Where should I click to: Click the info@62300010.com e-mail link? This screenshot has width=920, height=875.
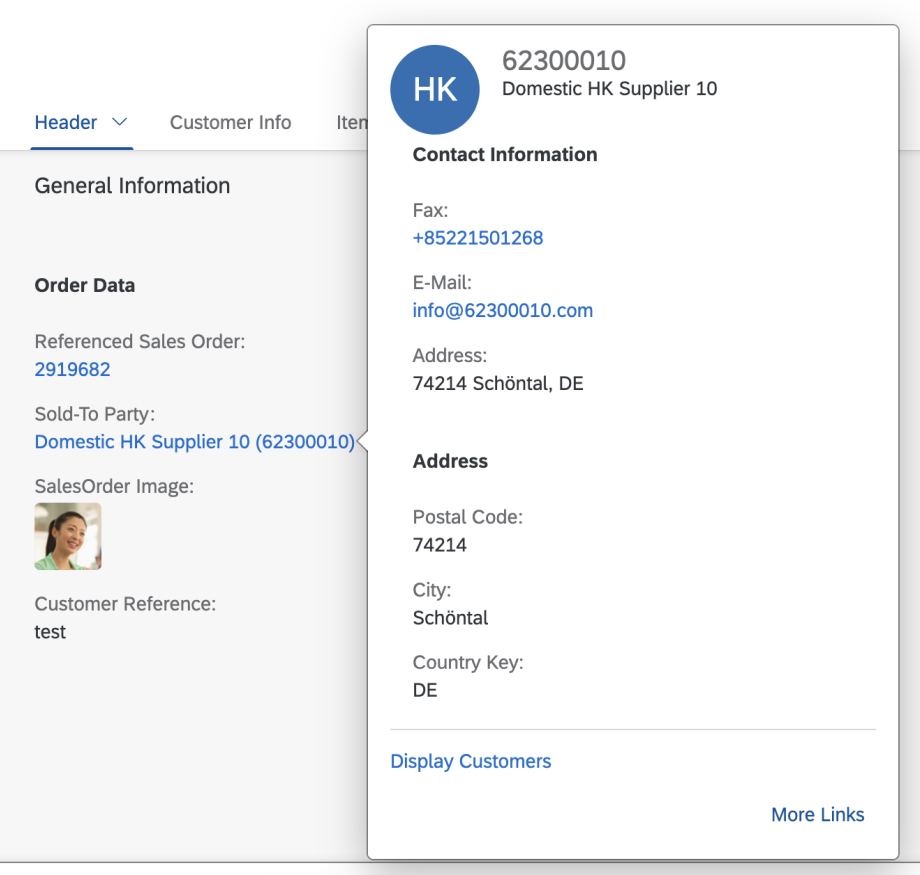pyautogui.click(x=502, y=310)
